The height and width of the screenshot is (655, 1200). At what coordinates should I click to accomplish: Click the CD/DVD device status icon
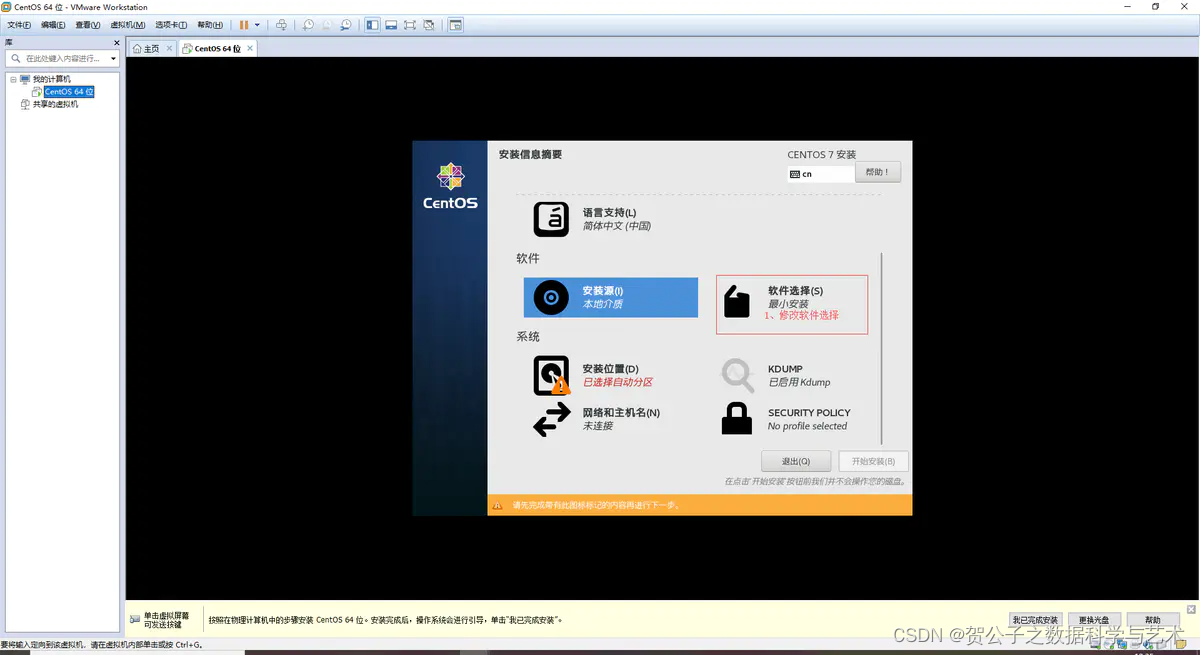pyautogui.click(x=1109, y=645)
